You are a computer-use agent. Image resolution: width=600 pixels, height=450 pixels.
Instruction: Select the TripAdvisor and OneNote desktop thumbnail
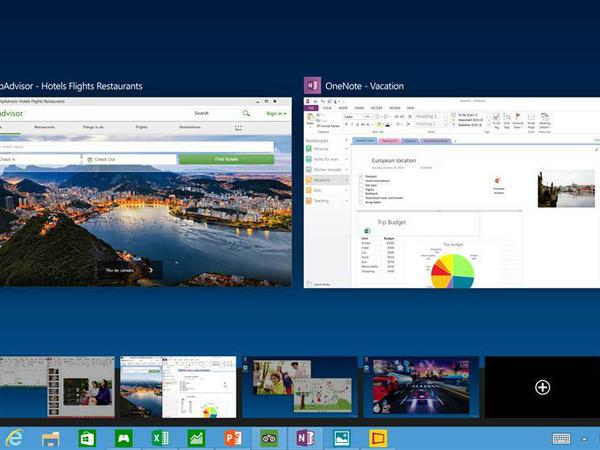click(178, 387)
